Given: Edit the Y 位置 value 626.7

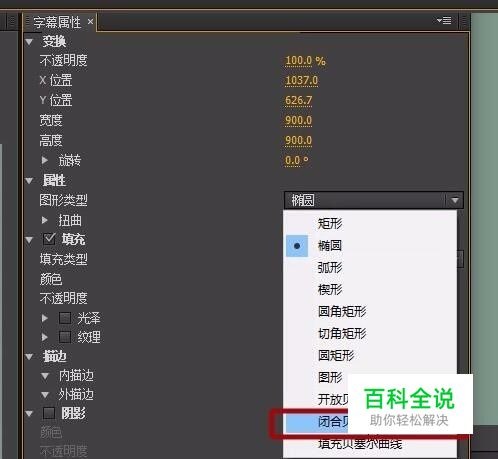Looking at the screenshot, I should pos(298,100).
